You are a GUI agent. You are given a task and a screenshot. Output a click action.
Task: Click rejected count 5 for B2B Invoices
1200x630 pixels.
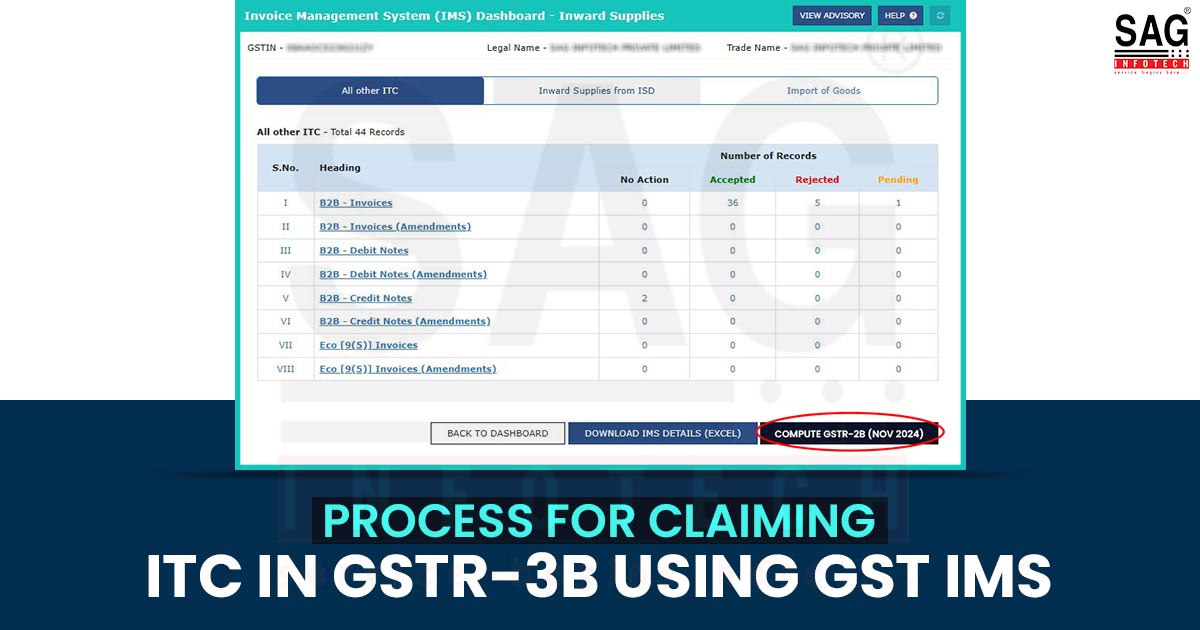[817, 203]
